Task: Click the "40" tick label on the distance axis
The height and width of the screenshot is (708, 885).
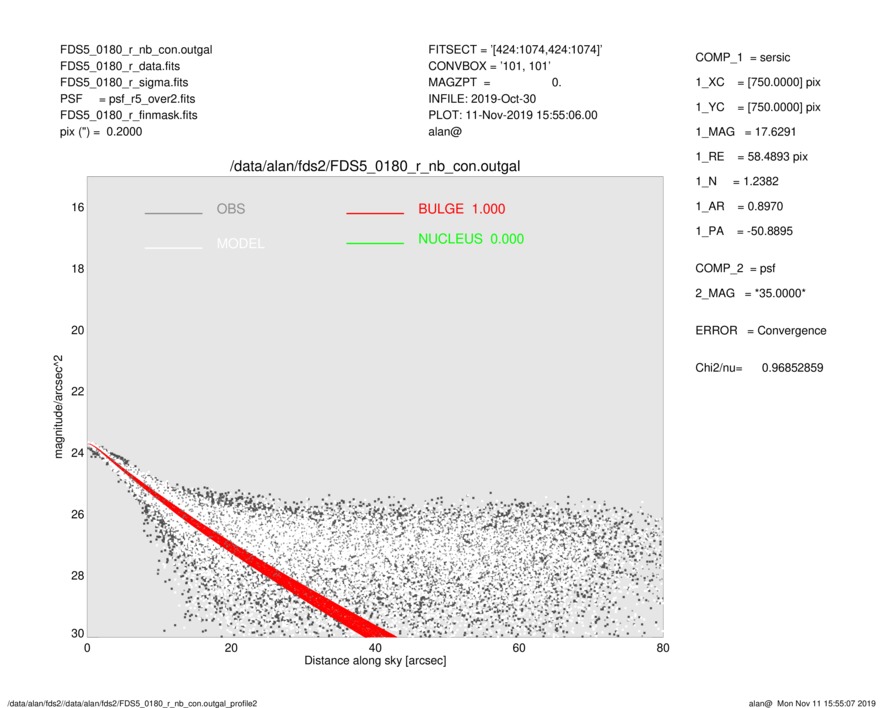Action: [375, 648]
